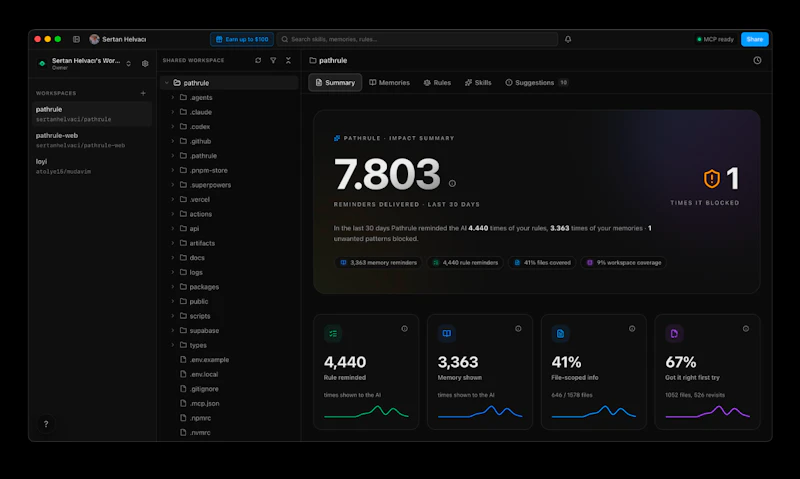Click the 9% workspace coverage chip
The height and width of the screenshot is (479, 800).
coord(623,263)
